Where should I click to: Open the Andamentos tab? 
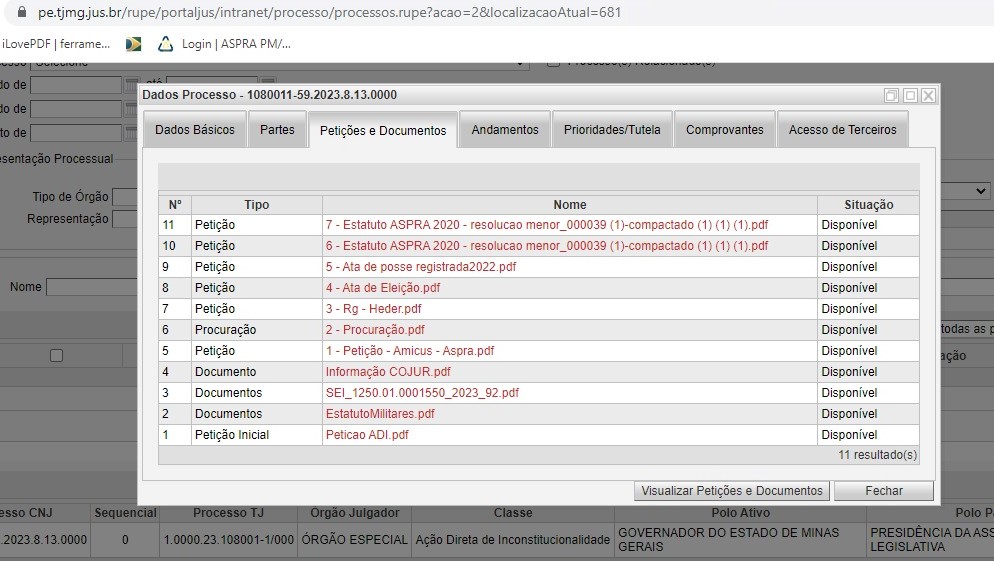505,129
